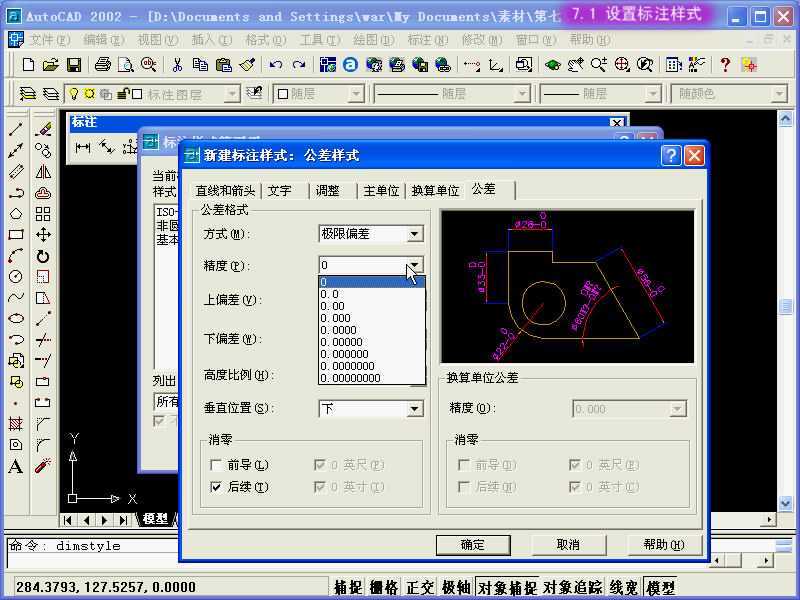Click the Open file icon
Image resolution: width=800 pixels, height=600 pixels.
click(x=51, y=65)
